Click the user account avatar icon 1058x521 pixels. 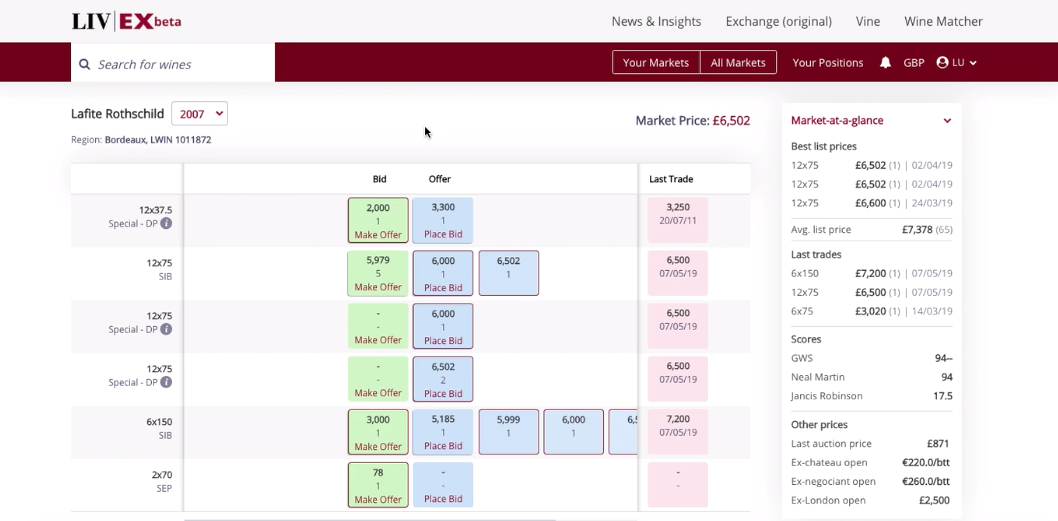(943, 62)
